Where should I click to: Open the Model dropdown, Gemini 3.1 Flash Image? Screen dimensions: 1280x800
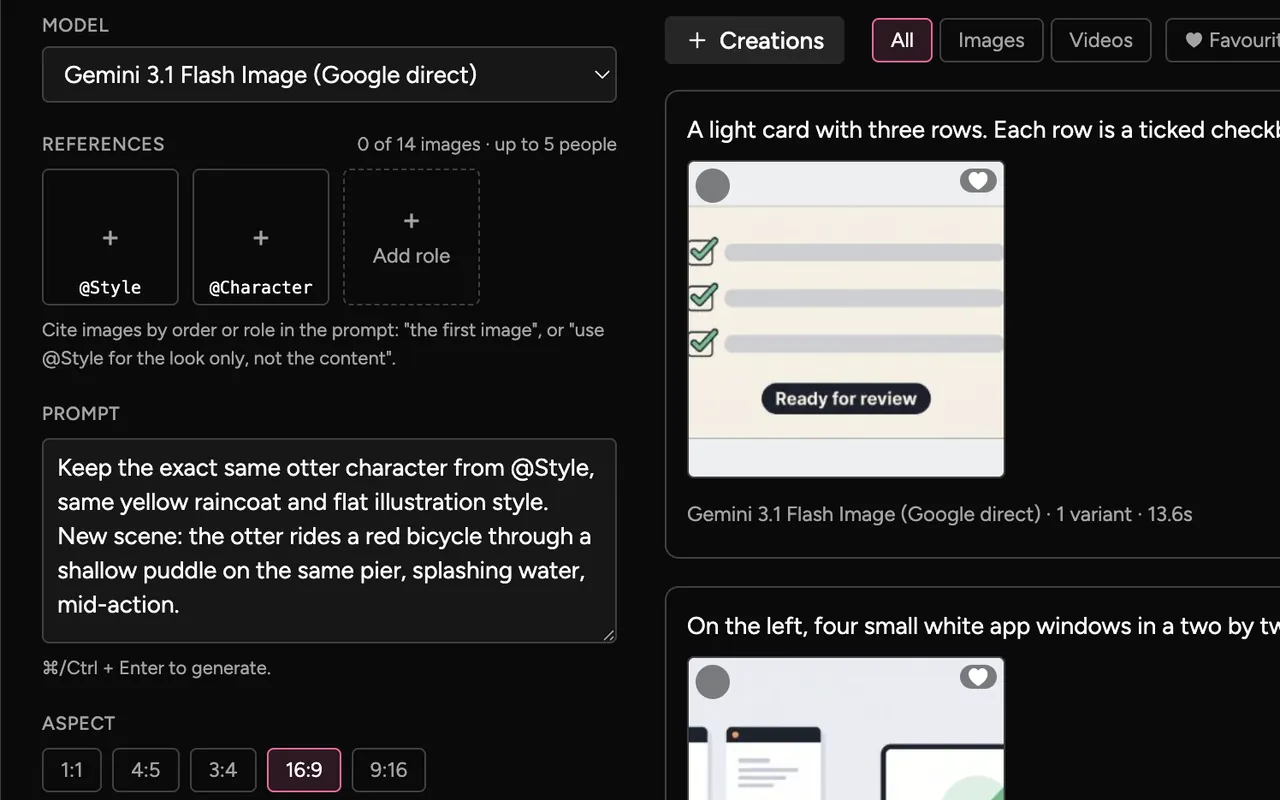click(329, 74)
